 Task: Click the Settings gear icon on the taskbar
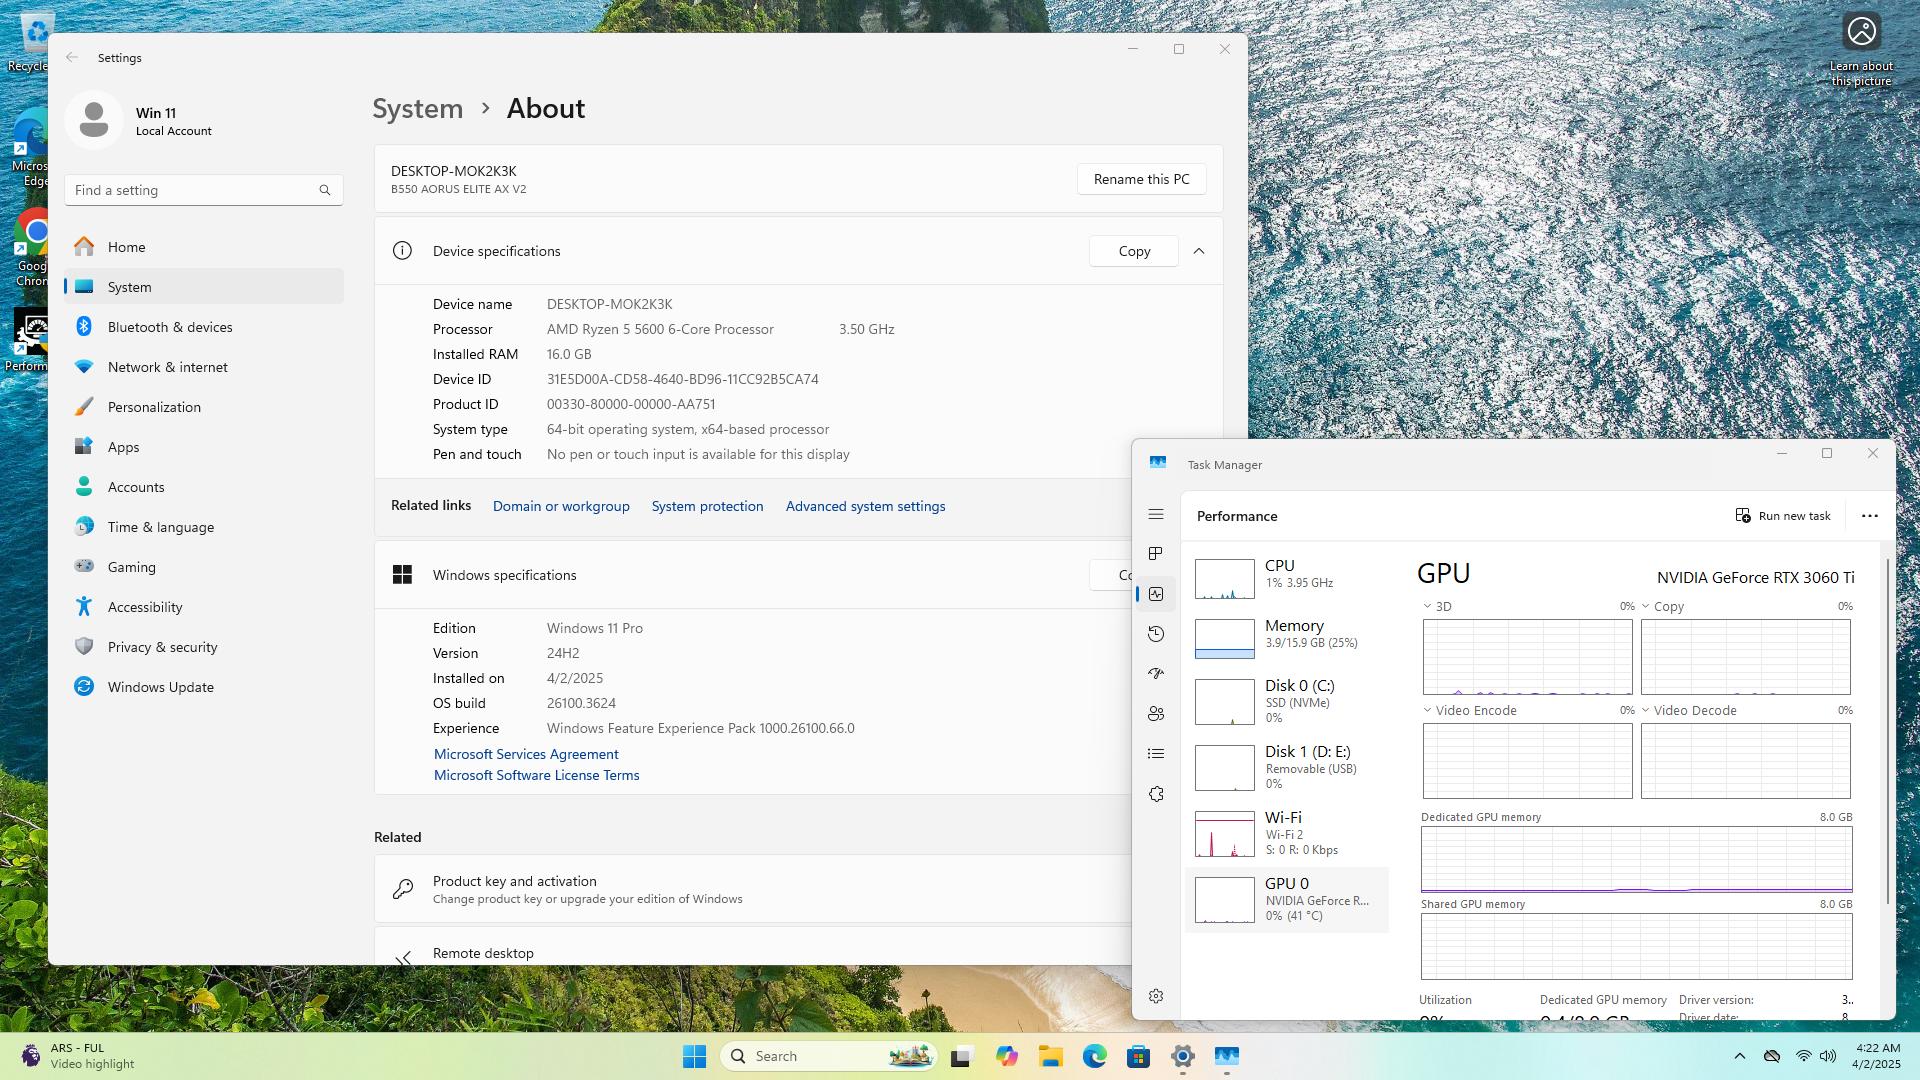point(1182,1056)
